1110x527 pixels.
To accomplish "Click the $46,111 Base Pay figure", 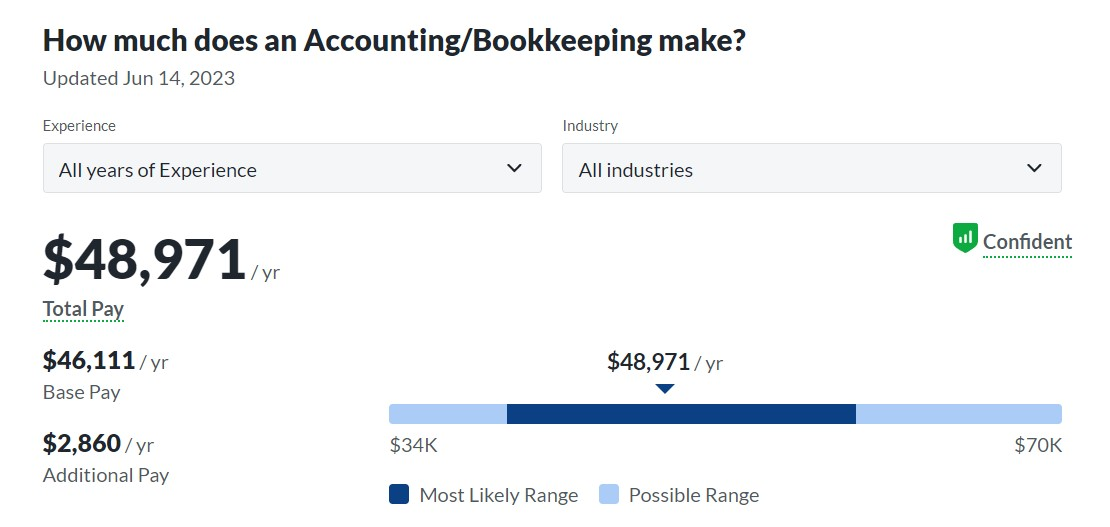I will tap(89, 361).
